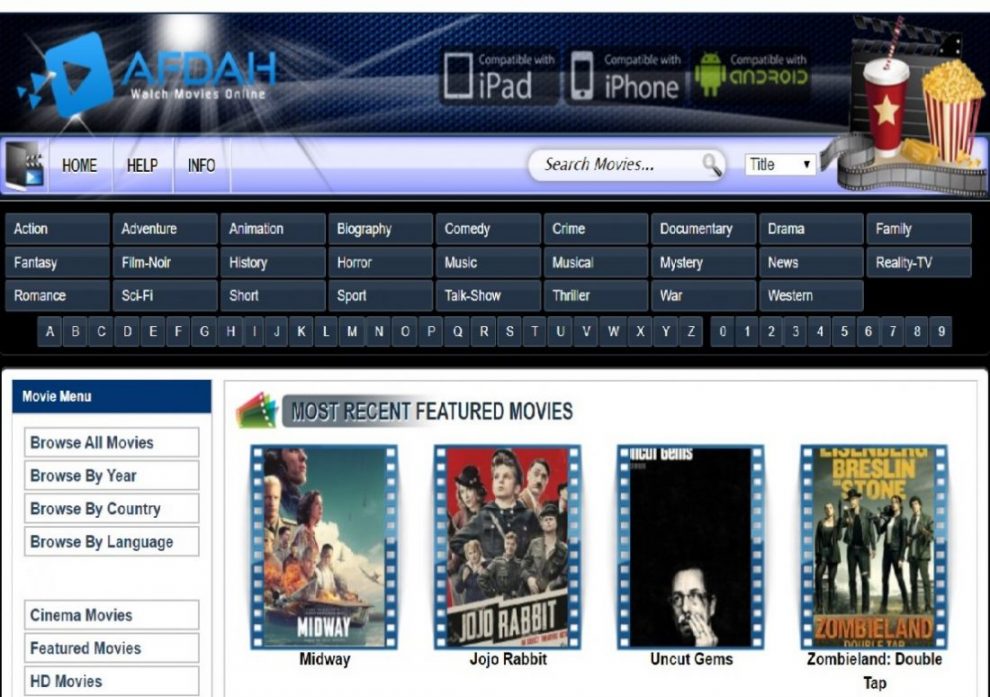Open Cinema Movies in Movie Menu
This screenshot has height=697, width=990.
click(x=112, y=615)
